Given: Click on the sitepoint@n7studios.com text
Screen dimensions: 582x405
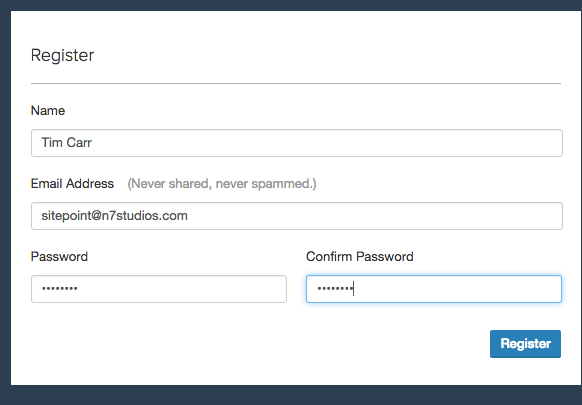Looking at the screenshot, I should (x=114, y=216).
